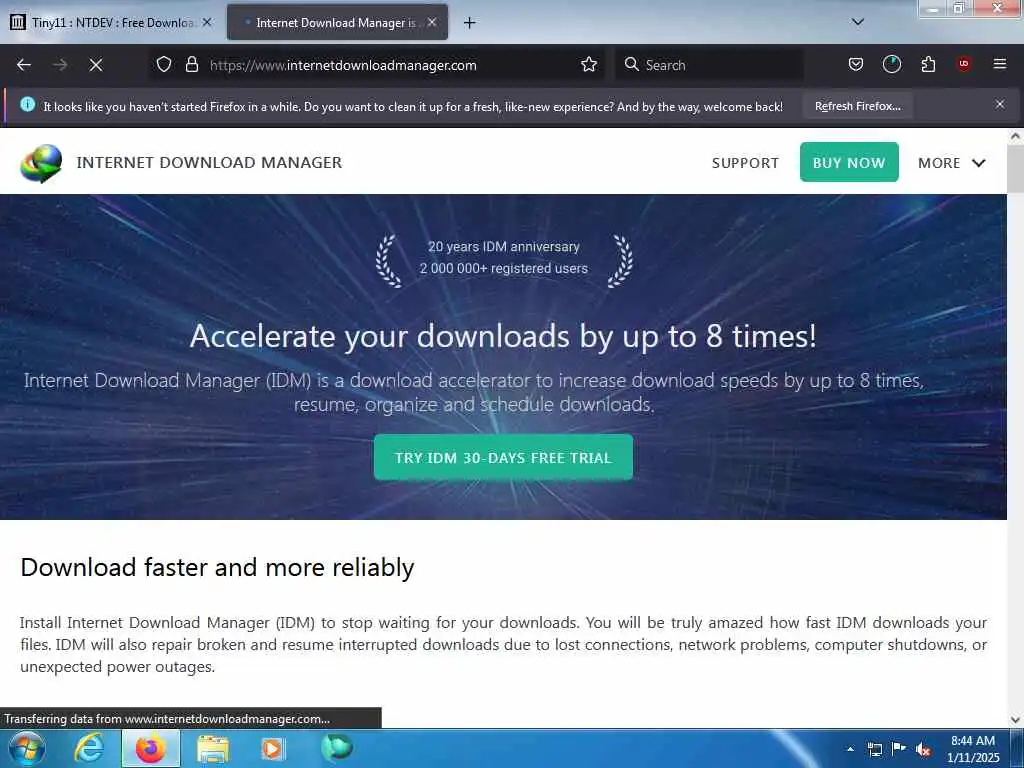Open a new tab
The width and height of the screenshot is (1024, 768).
469,23
